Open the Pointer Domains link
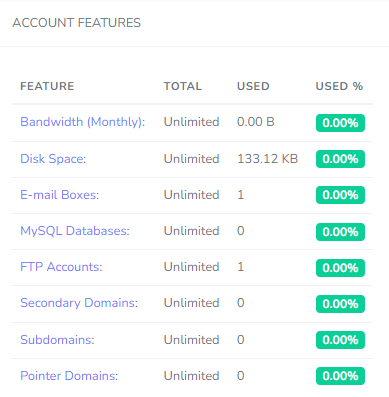389x397 pixels. (69, 376)
